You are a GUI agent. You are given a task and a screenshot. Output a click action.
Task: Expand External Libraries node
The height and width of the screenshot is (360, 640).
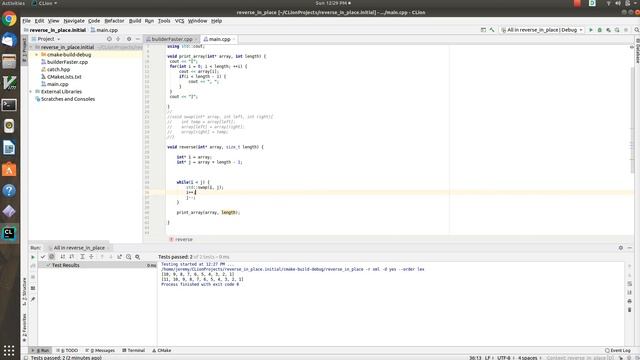pyautogui.click(x=31, y=92)
